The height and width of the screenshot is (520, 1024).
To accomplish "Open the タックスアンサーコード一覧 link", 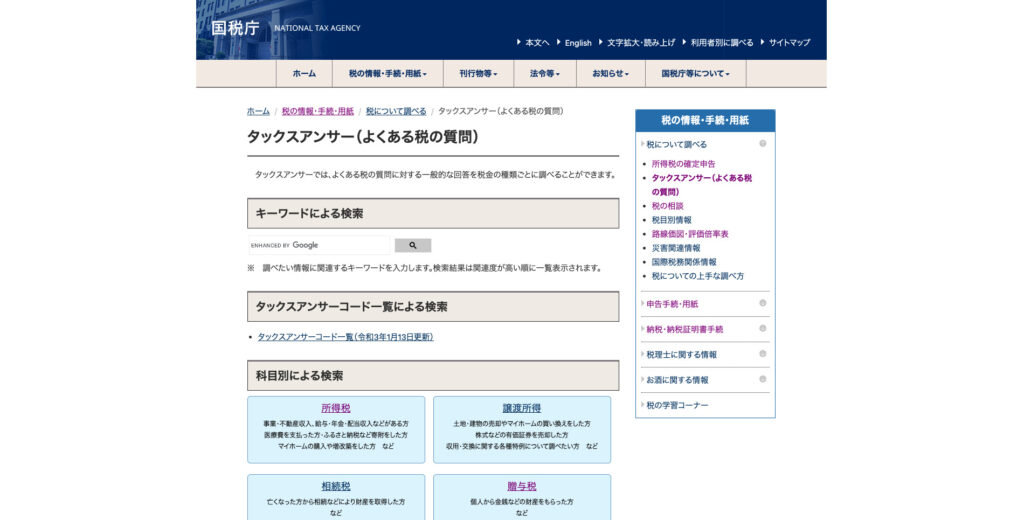I will point(345,337).
